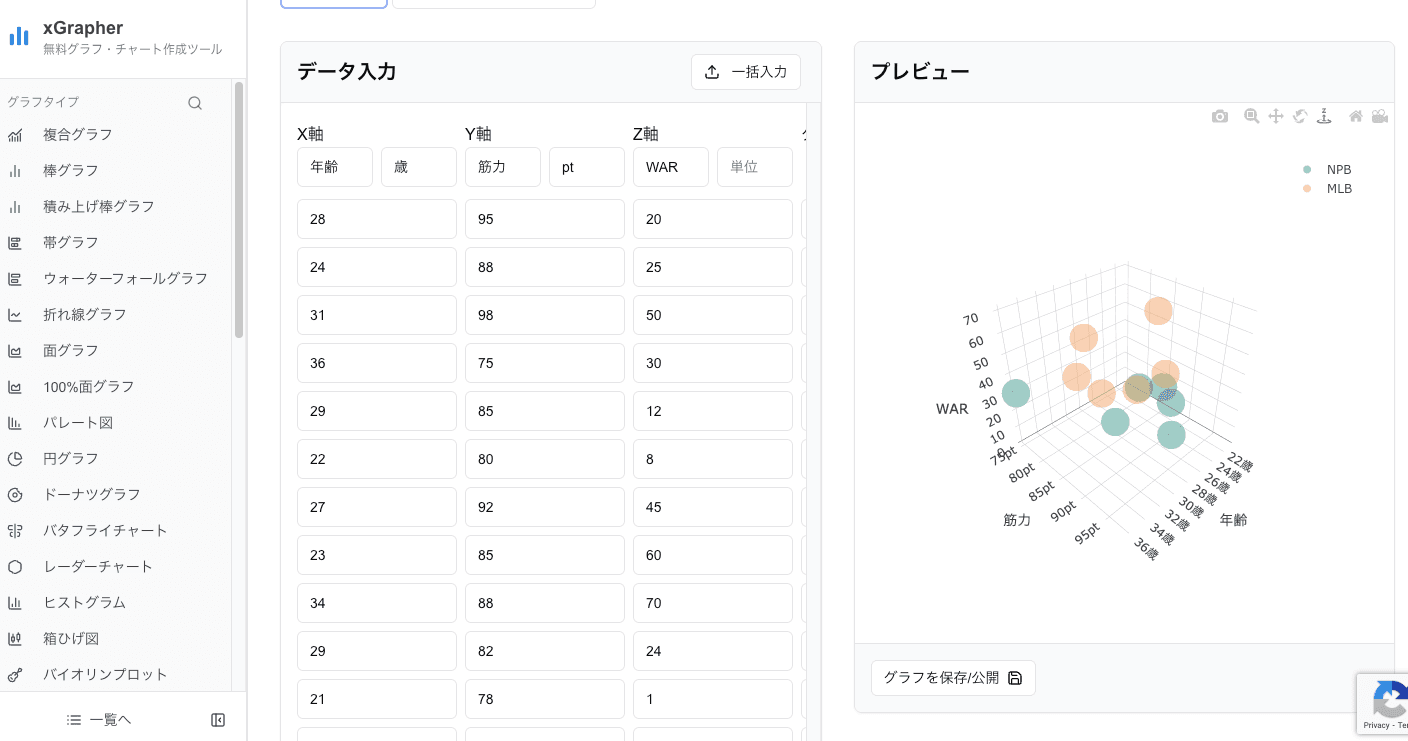Collapse the sidebar panel

tap(218, 719)
